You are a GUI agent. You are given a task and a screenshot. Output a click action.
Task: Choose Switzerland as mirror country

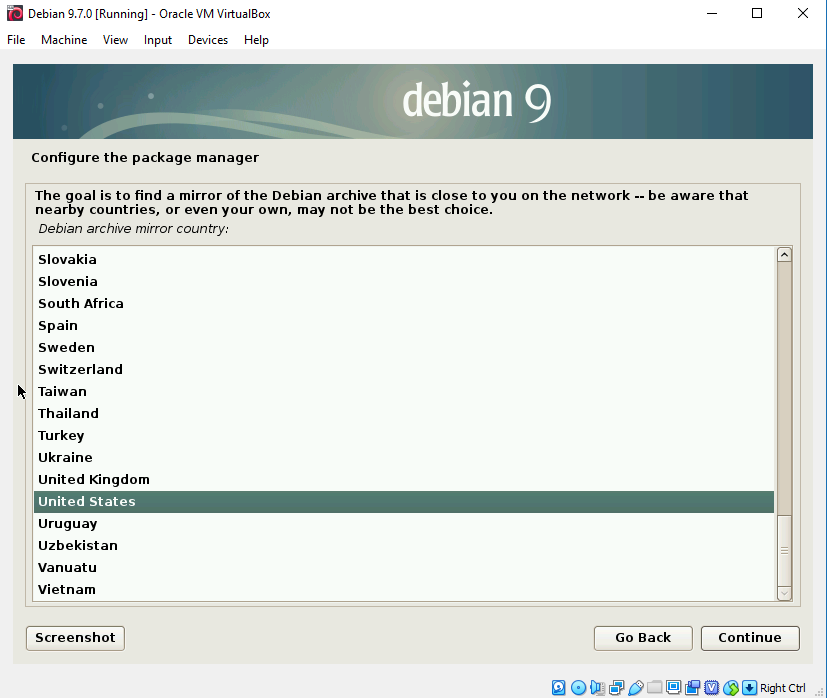click(404, 370)
